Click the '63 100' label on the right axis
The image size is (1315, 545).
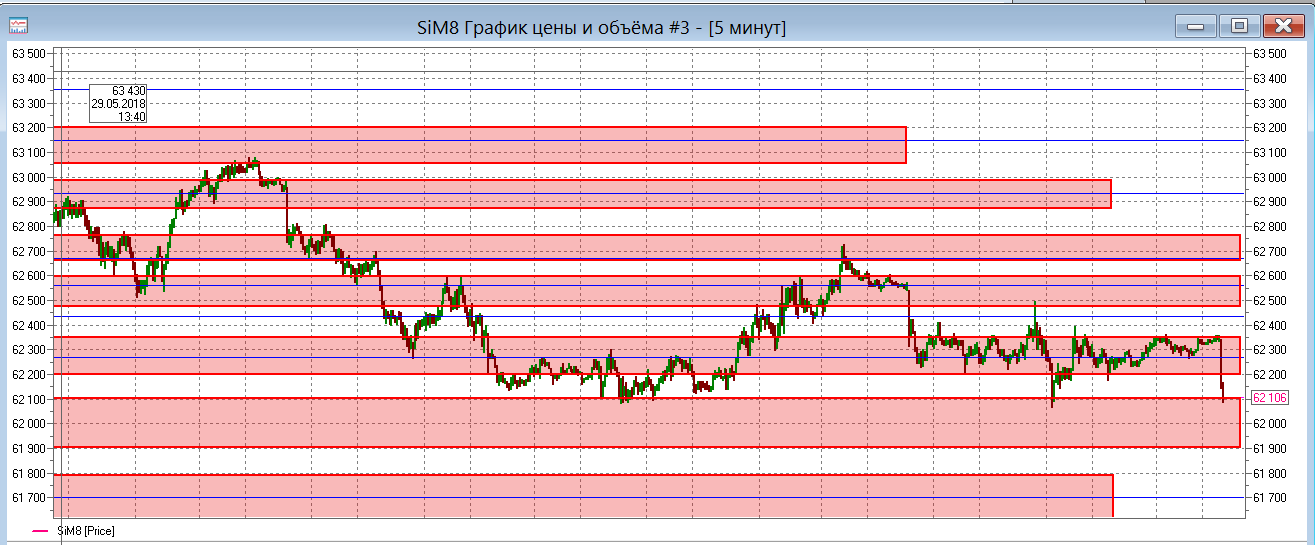(1271, 152)
